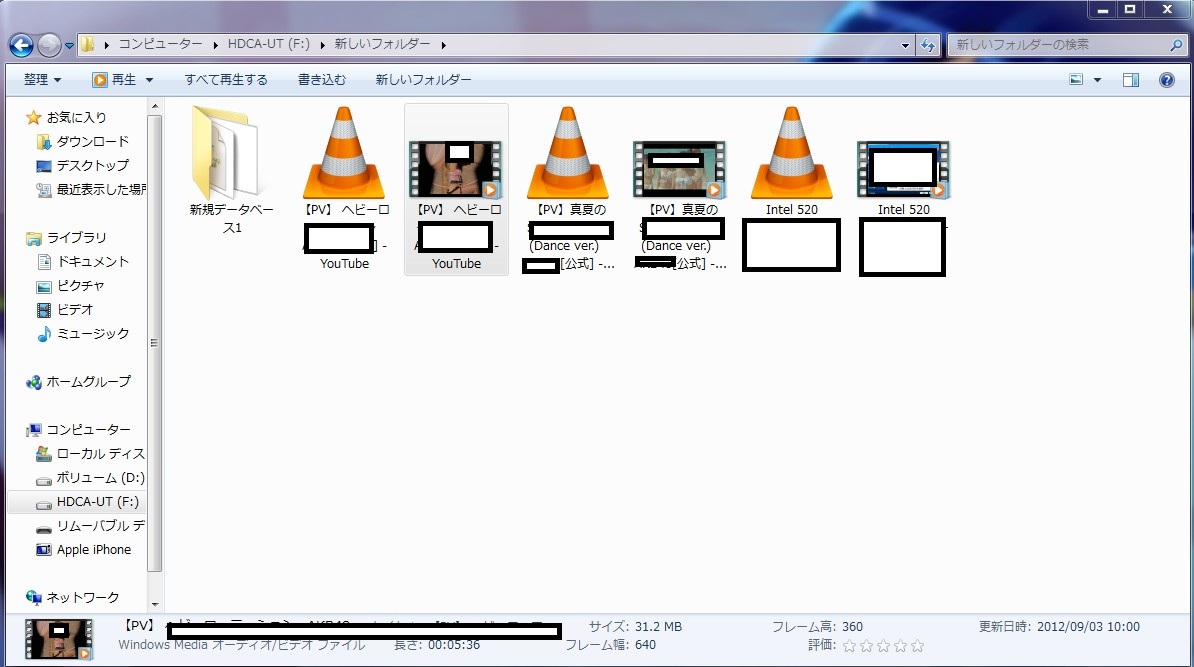Screen dimensions: 1194x667
Task: Click the HDCA-UT (F:) breadcrumb segment
Action: 269,44
